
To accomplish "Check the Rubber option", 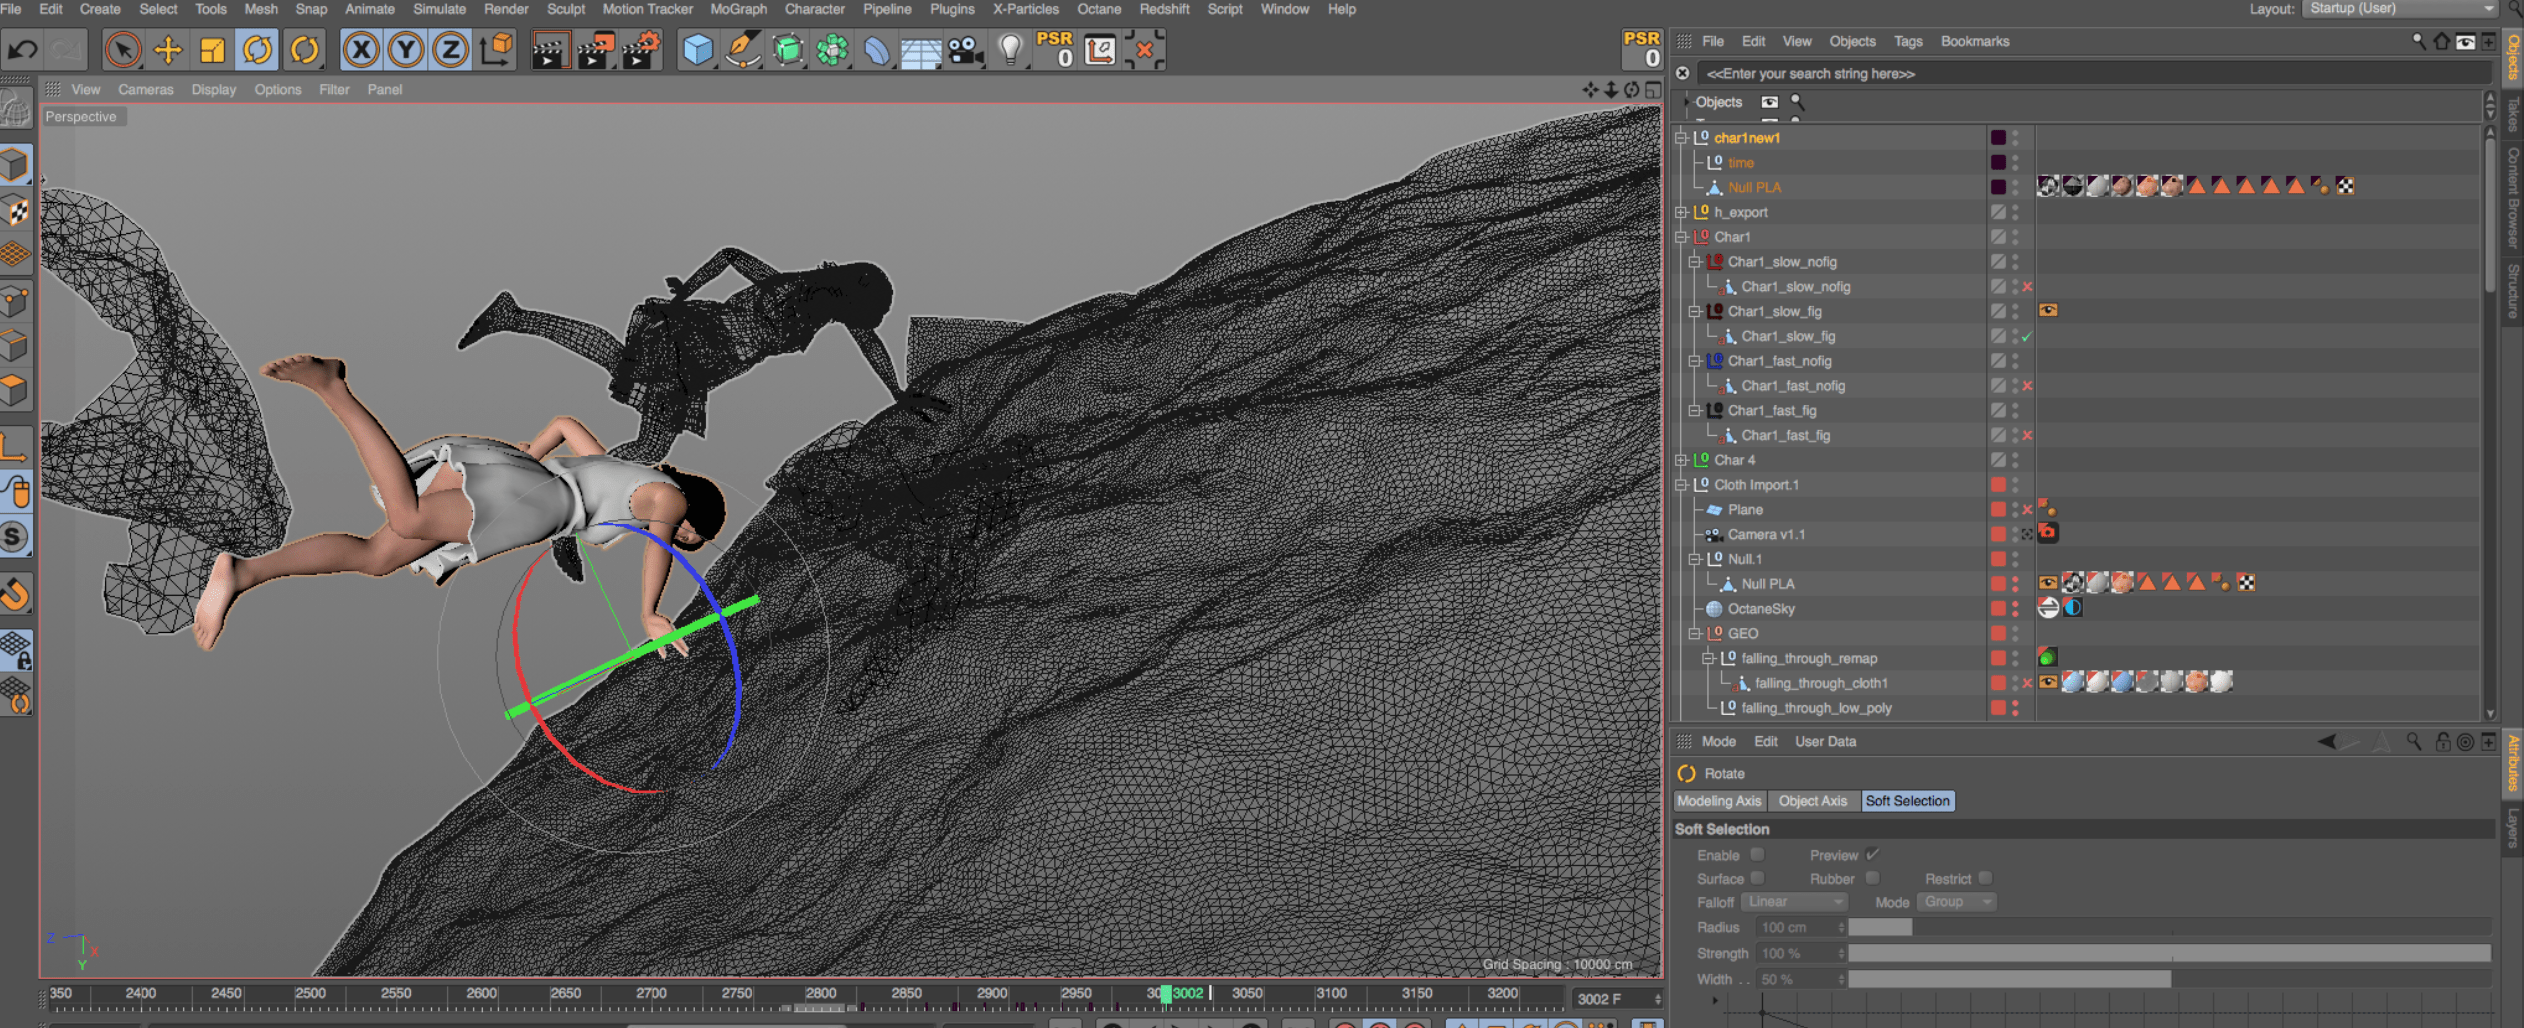I will point(1872,878).
